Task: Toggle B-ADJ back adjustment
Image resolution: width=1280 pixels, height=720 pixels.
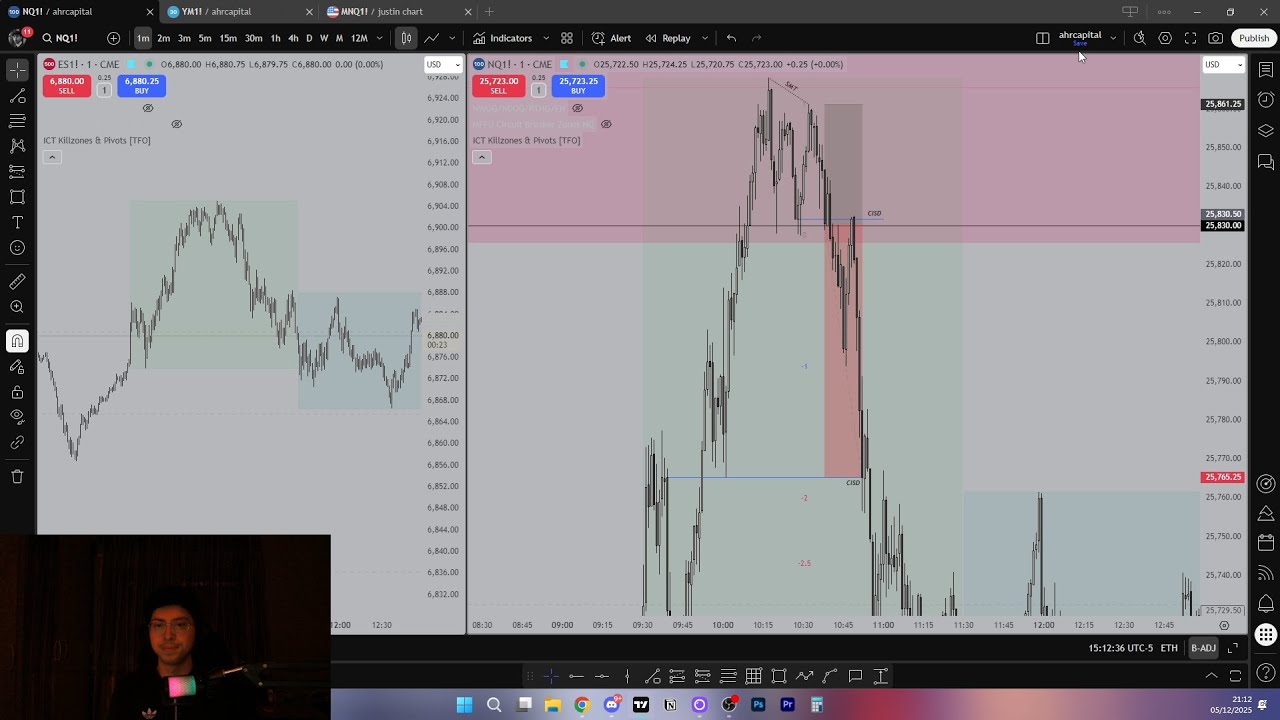Action: (x=1203, y=648)
